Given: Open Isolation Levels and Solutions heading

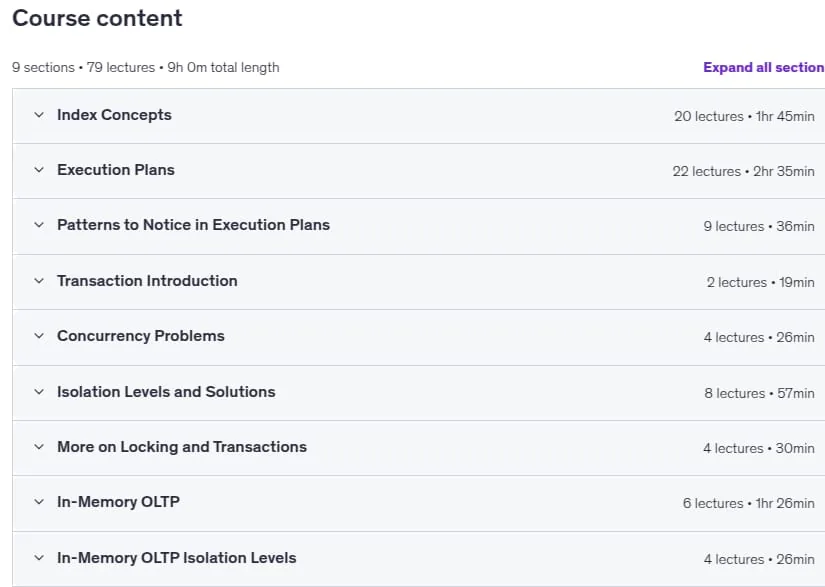Looking at the screenshot, I should point(166,391).
